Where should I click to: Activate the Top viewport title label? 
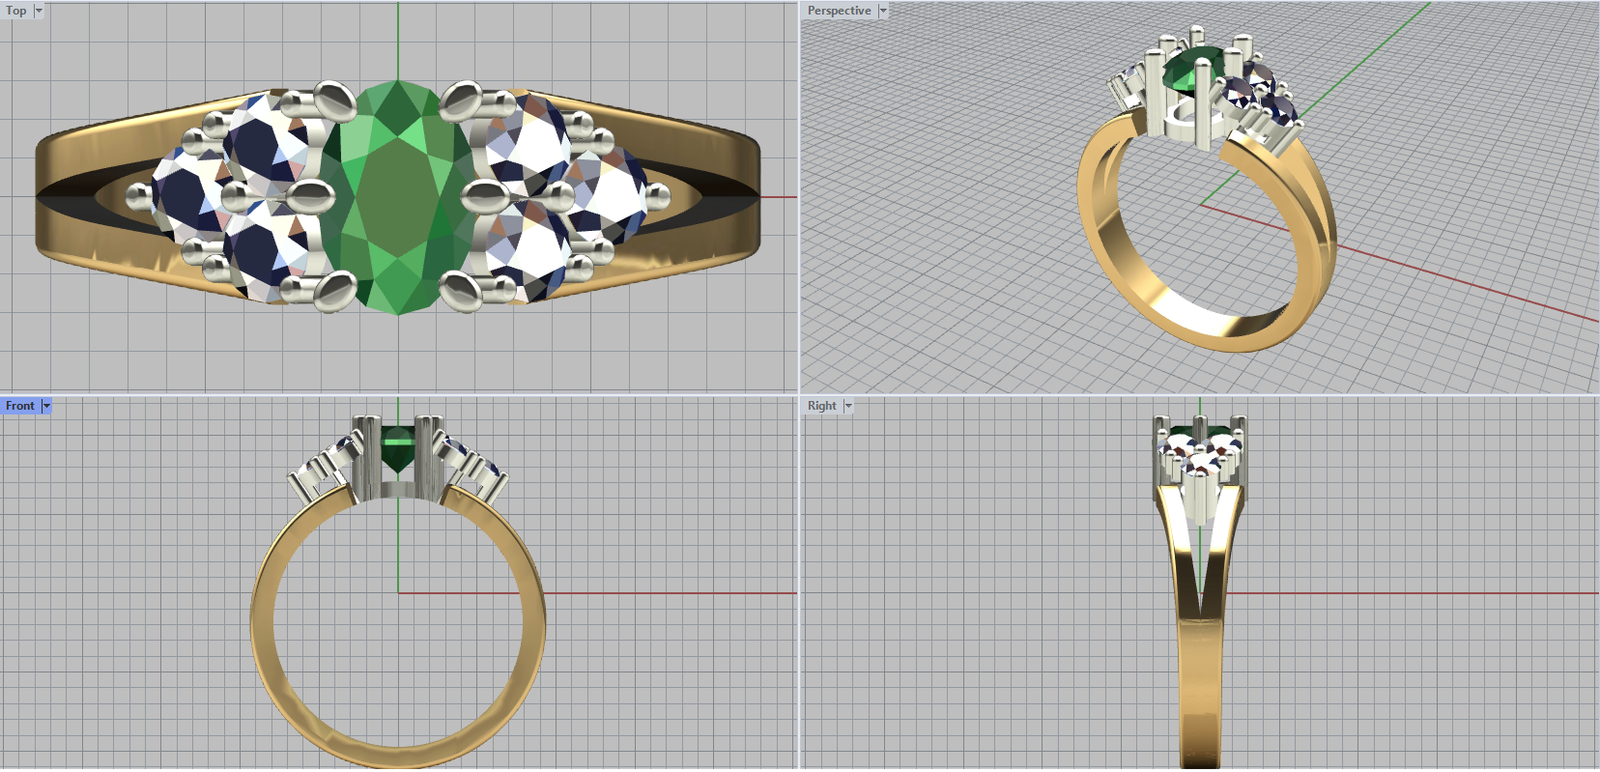[16, 11]
